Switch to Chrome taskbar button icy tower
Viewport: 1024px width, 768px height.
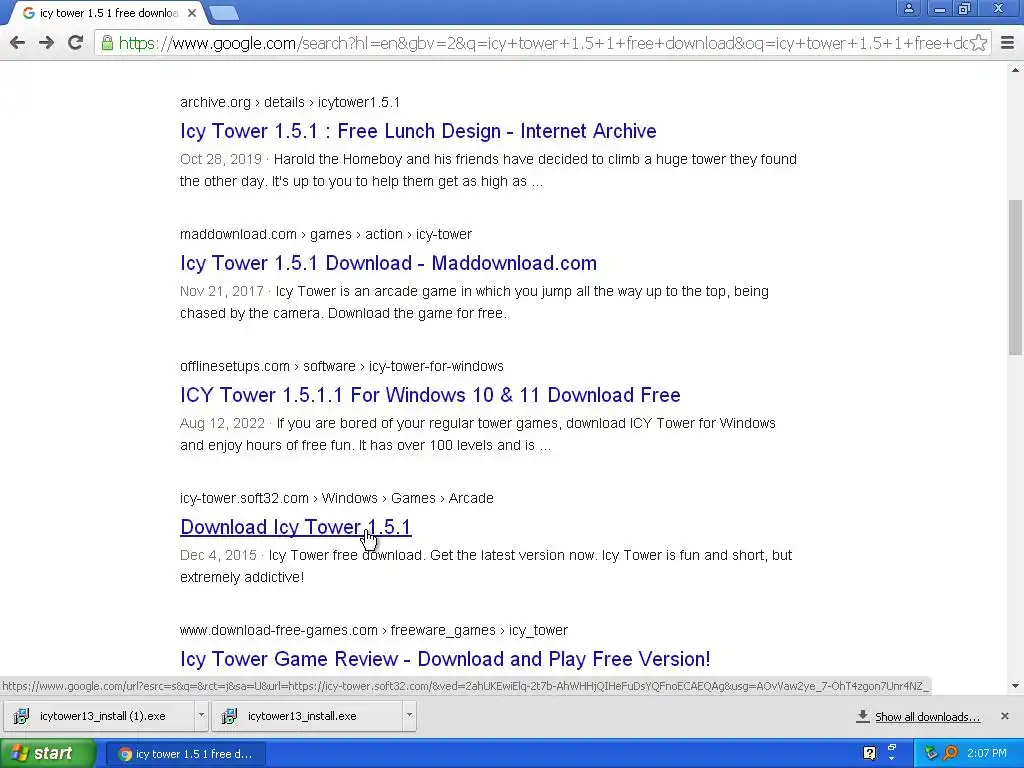[x=186, y=754]
